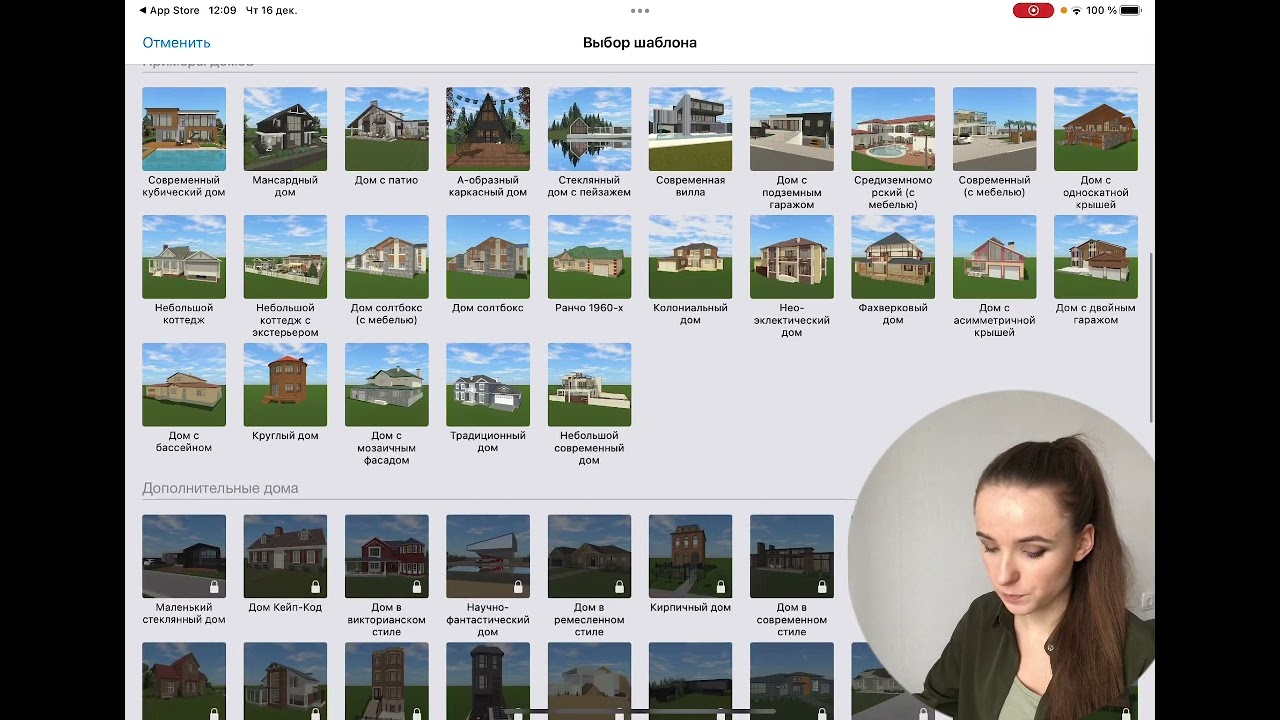Image resolution: width=1280 pixels, height=720 pixels.
Task: Return to App Store via back link
Action: click(x=169, y=10)
